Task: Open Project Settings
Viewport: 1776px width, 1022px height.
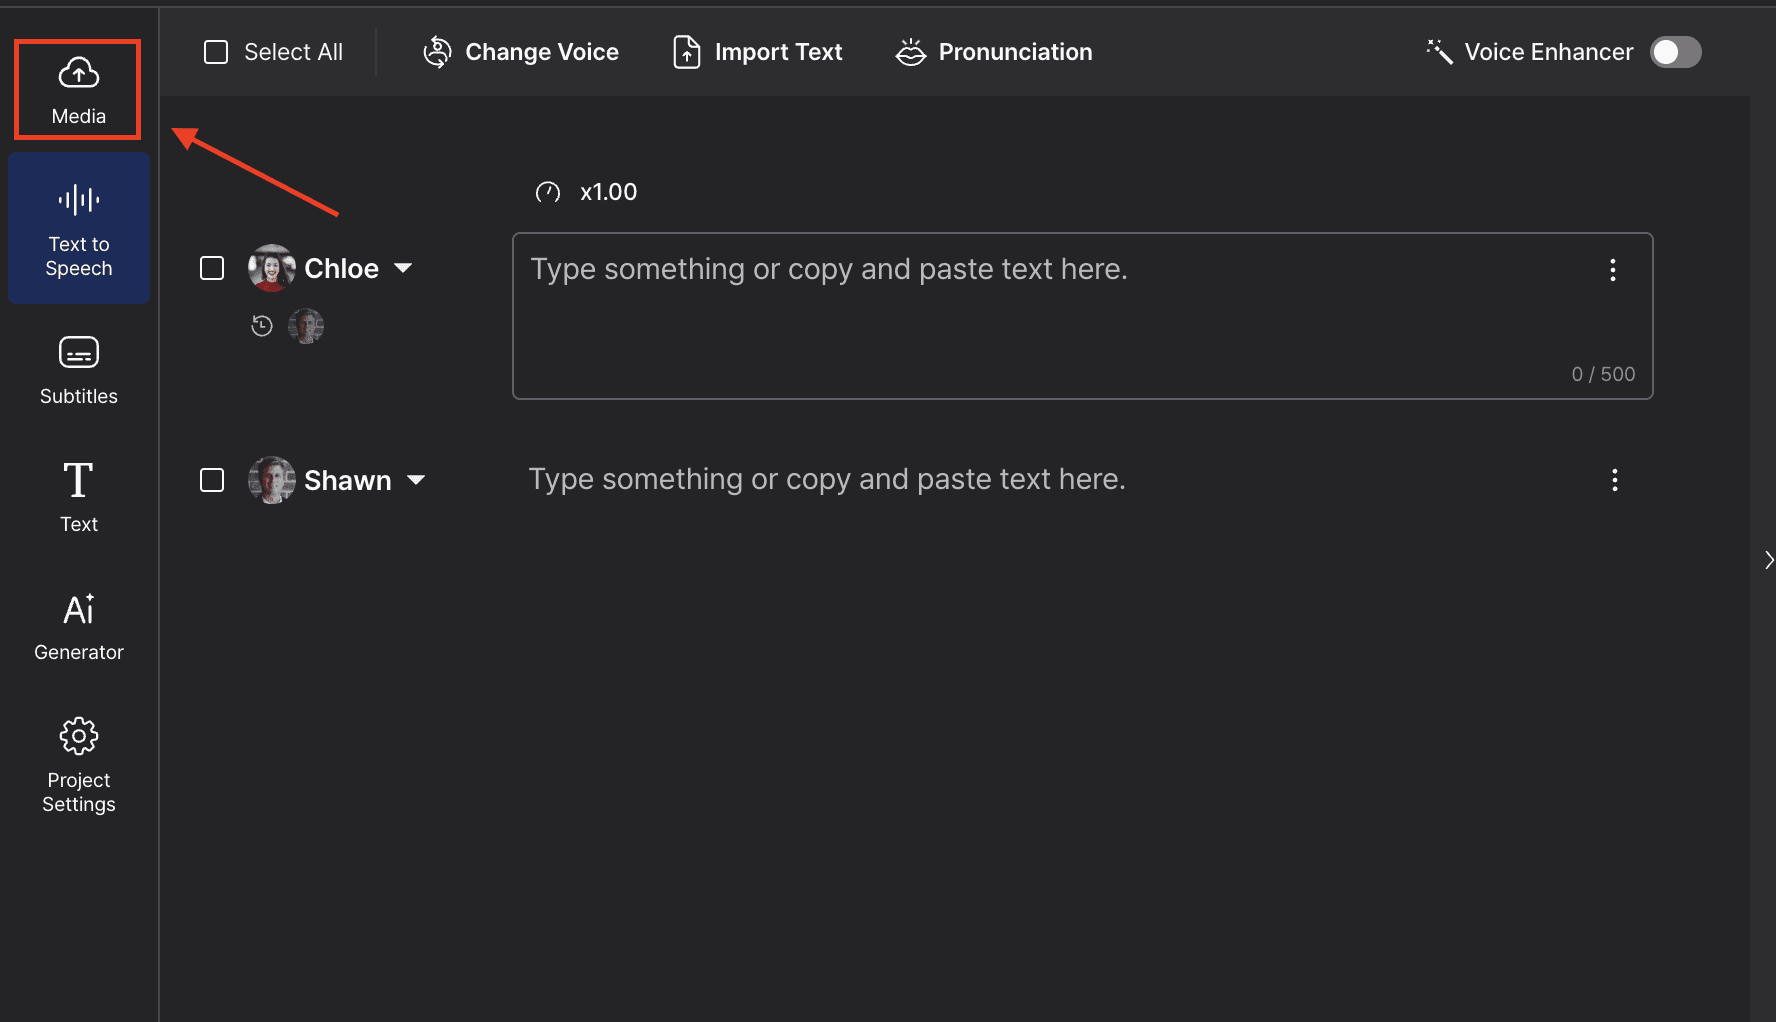Action: click(x=78, y=765)
